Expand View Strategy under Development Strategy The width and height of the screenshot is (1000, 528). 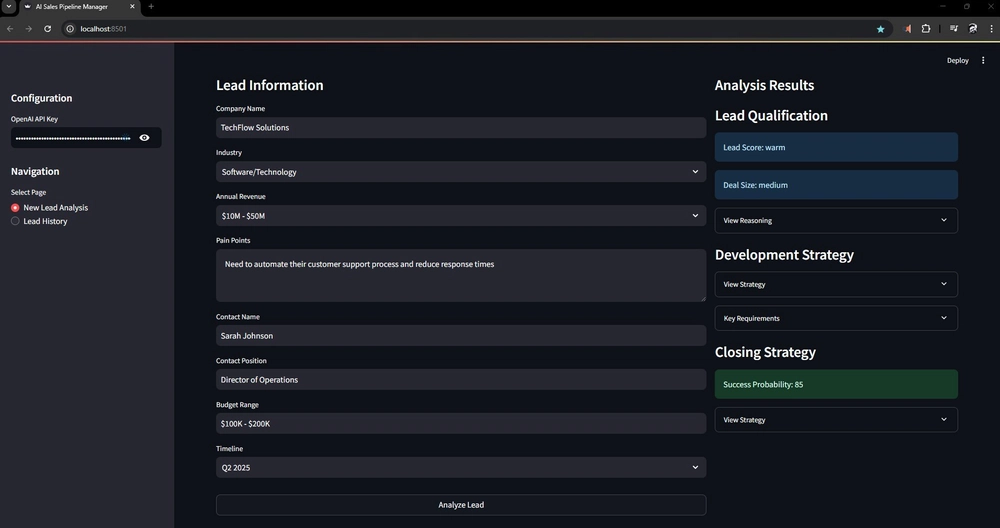point(836,284)
